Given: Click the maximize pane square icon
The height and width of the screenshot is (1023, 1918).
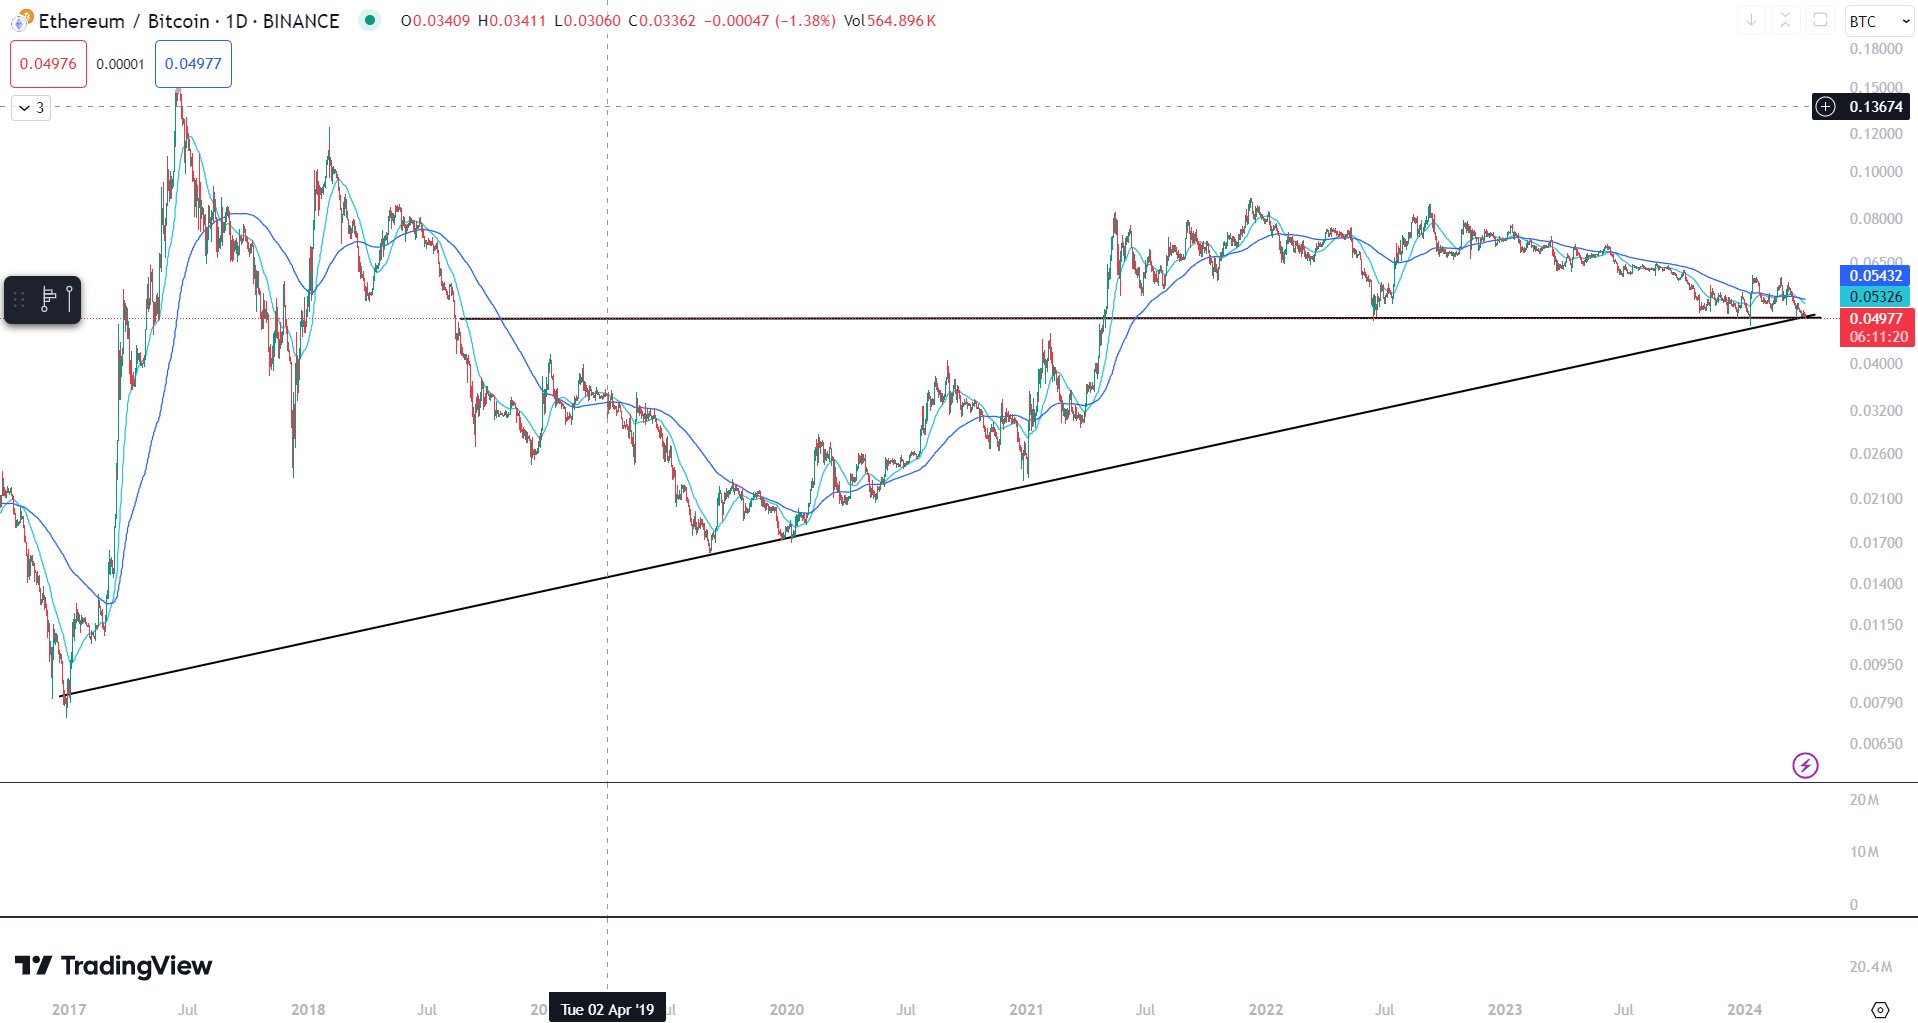Looking at the screenshot, I should 1820,20.
